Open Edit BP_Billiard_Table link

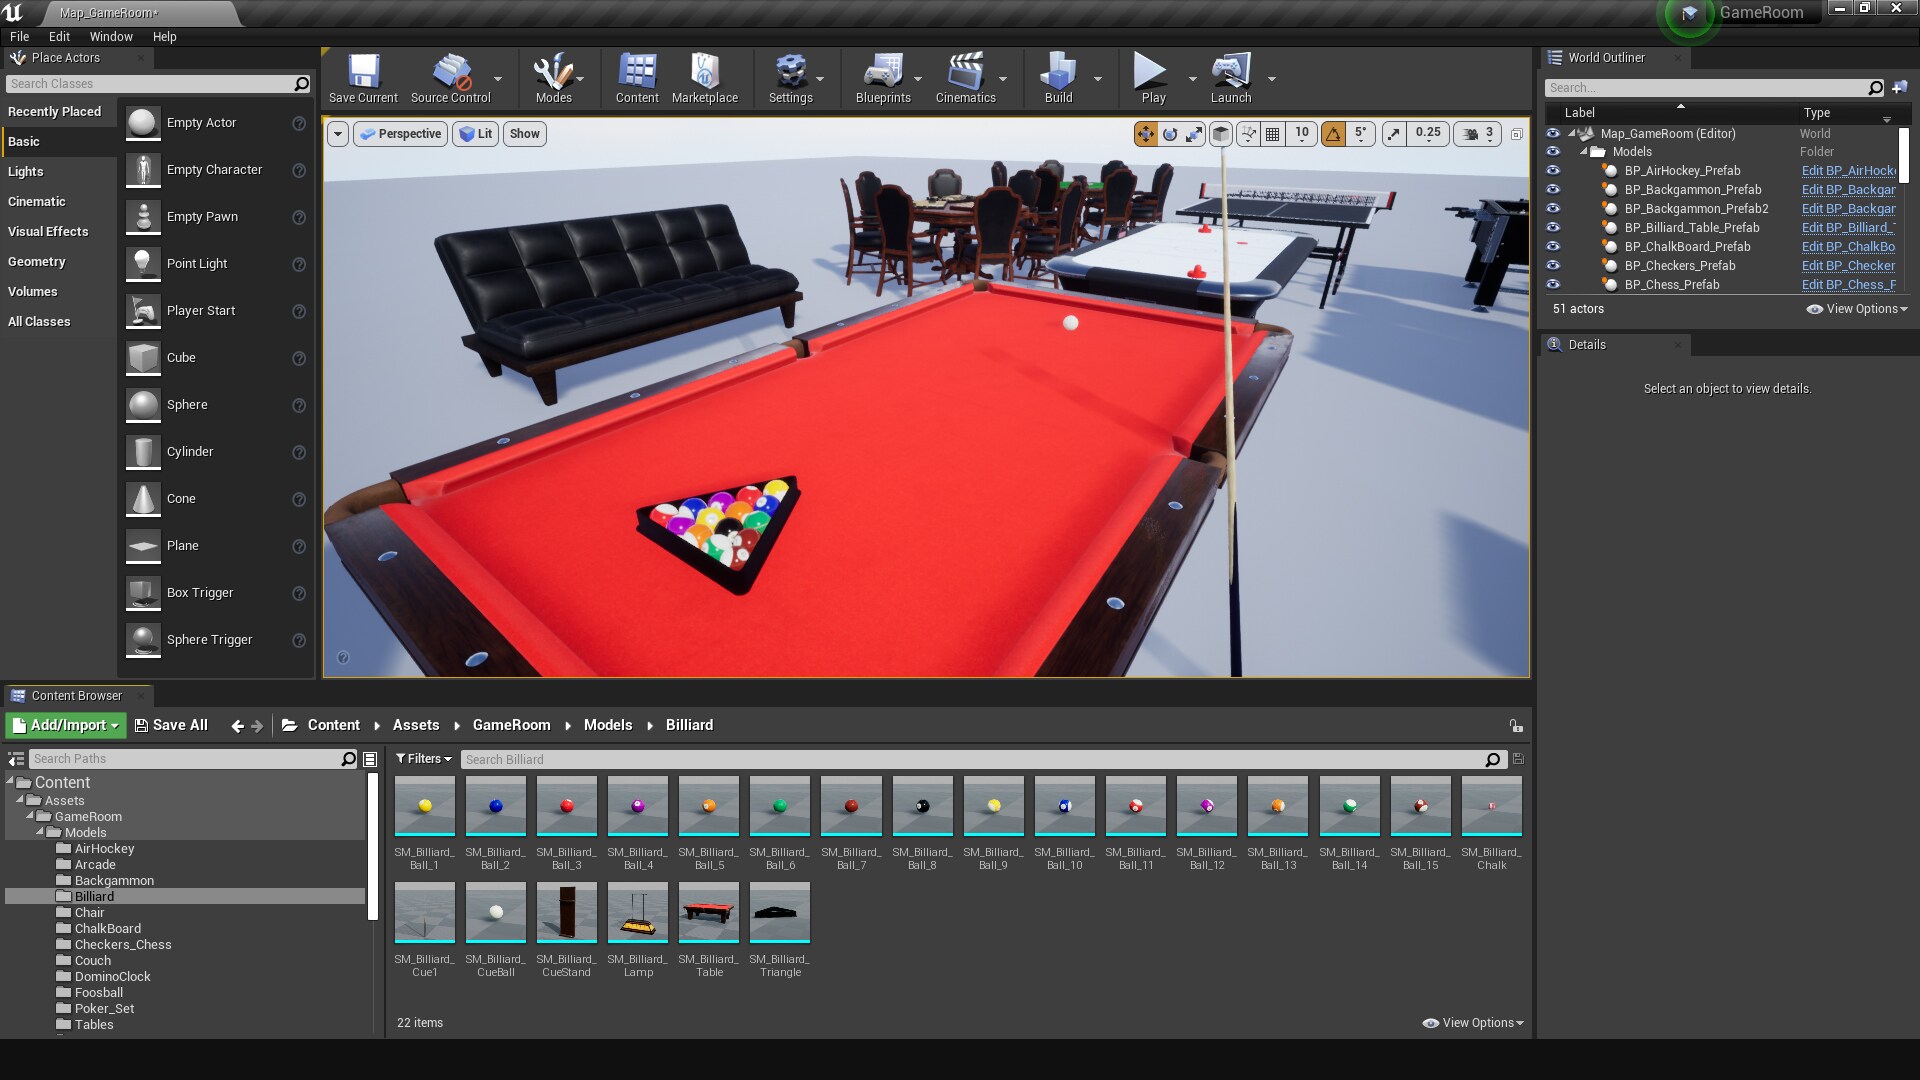click(1848, 227)
